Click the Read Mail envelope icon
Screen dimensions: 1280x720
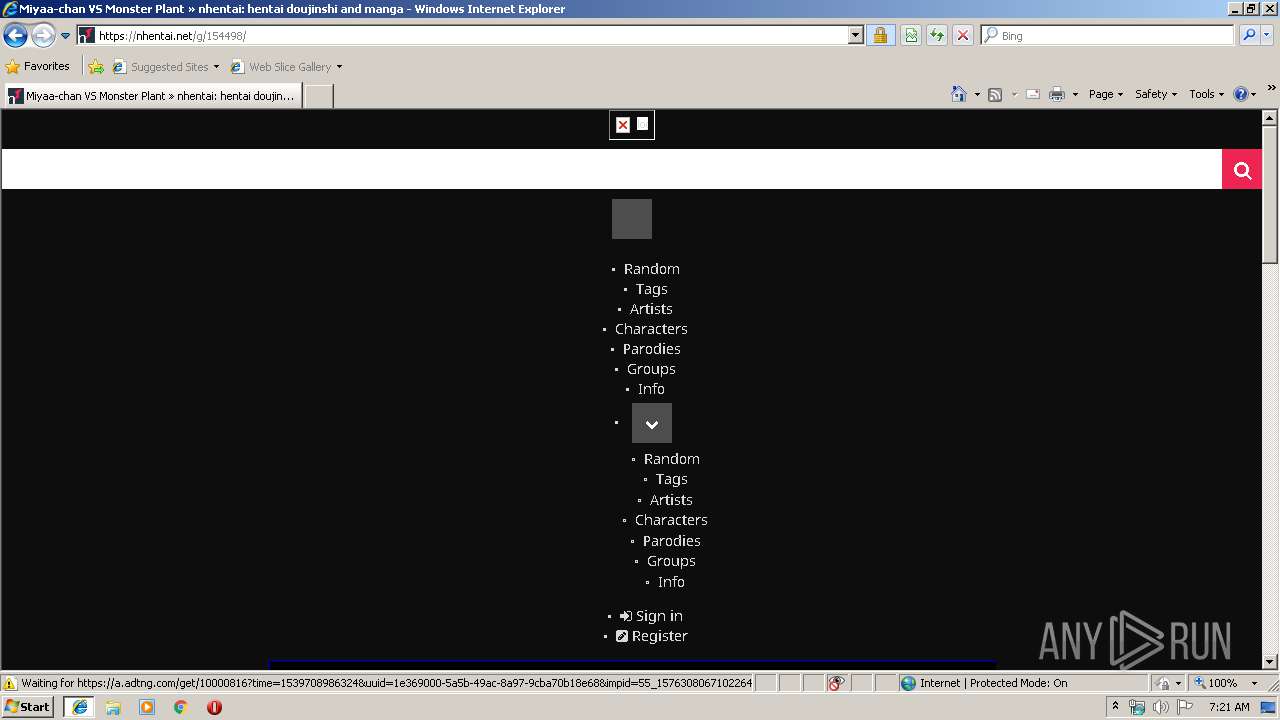click(1033, 94)
